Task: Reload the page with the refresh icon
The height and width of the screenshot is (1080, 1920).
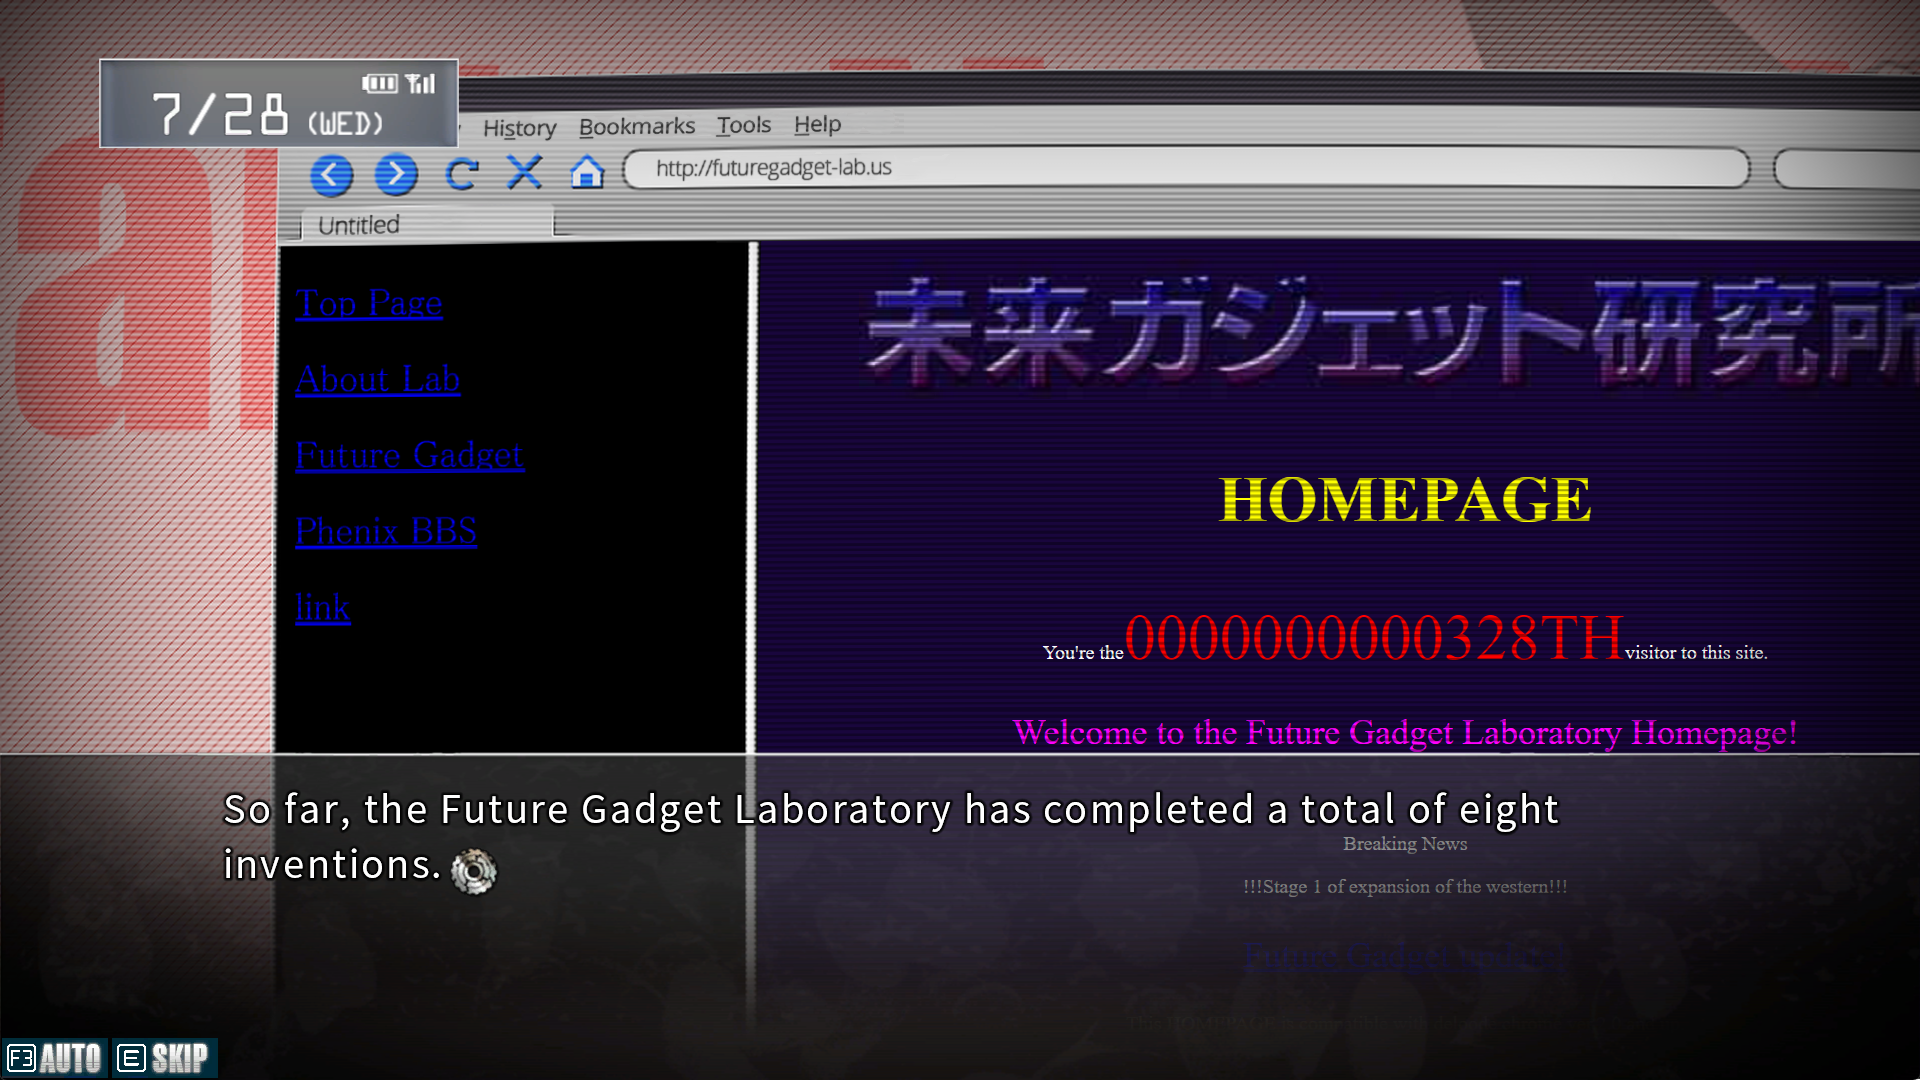Action: click(x=461, y=174)
